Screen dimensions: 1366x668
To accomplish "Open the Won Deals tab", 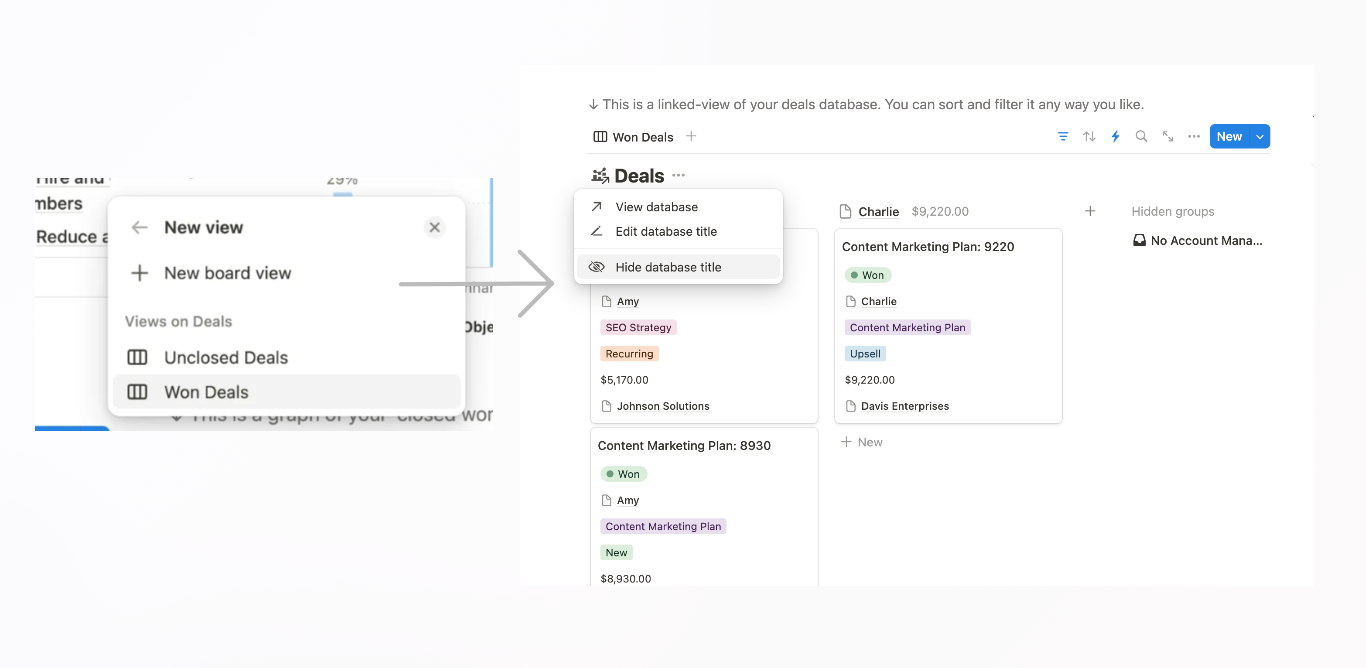I will point(633,137).
